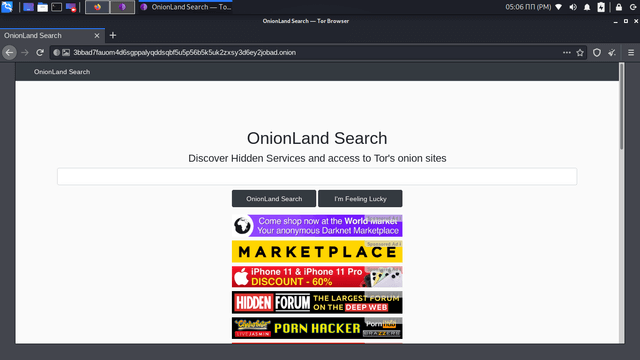Image resolution: width=640 pixels, height=360 pixels.
Task: Open the notifications bell icon
Action: pos(587,7)
